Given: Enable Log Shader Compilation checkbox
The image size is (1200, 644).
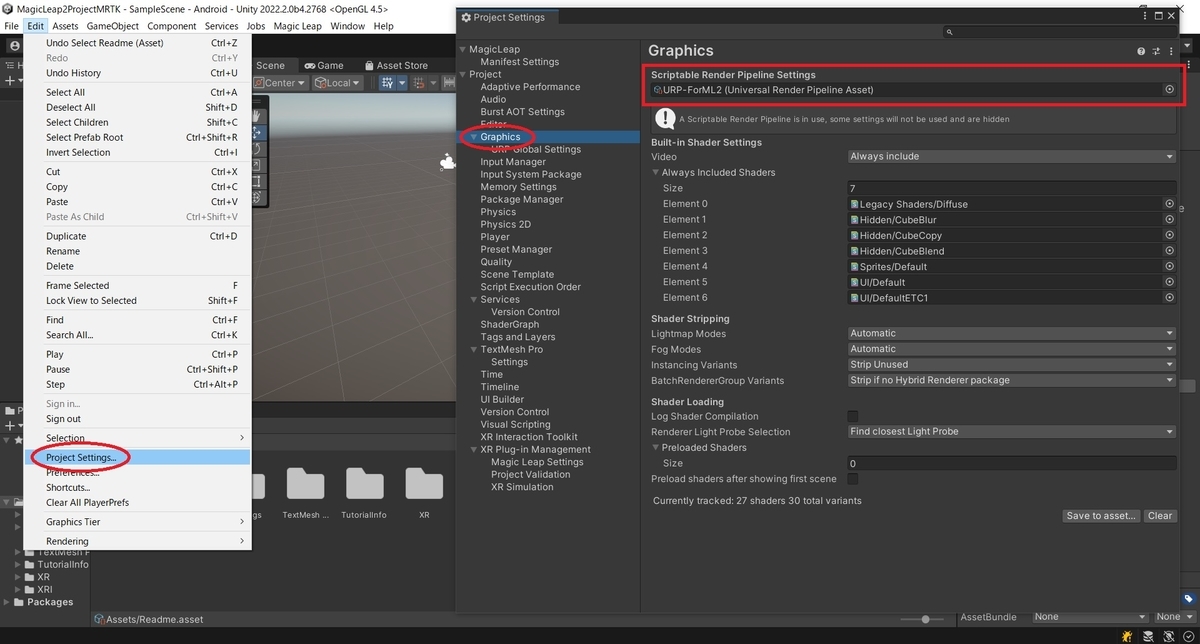Looking at the screenshot, I should coord(853,416).
